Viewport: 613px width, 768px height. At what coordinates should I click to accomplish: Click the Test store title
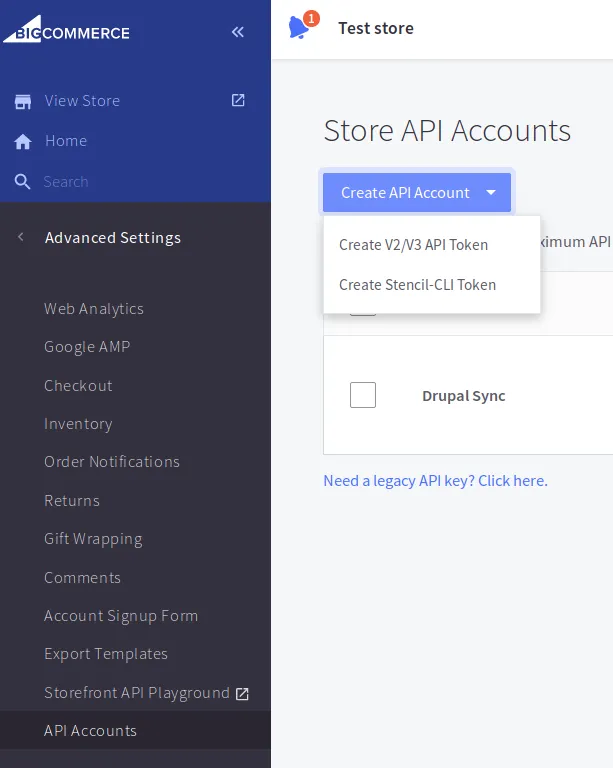pyautogui.click(x=376, y=28)
